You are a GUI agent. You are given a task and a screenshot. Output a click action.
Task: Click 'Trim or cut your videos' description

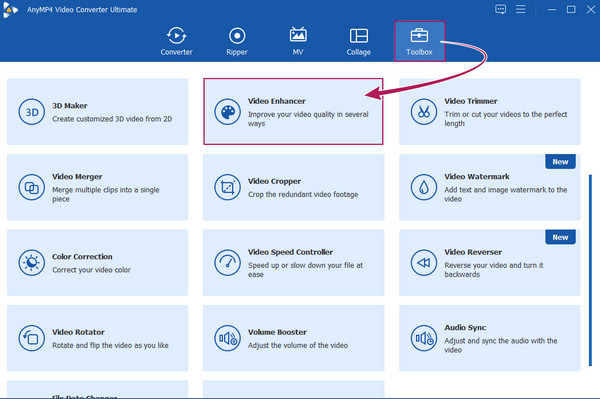point(505,119)
